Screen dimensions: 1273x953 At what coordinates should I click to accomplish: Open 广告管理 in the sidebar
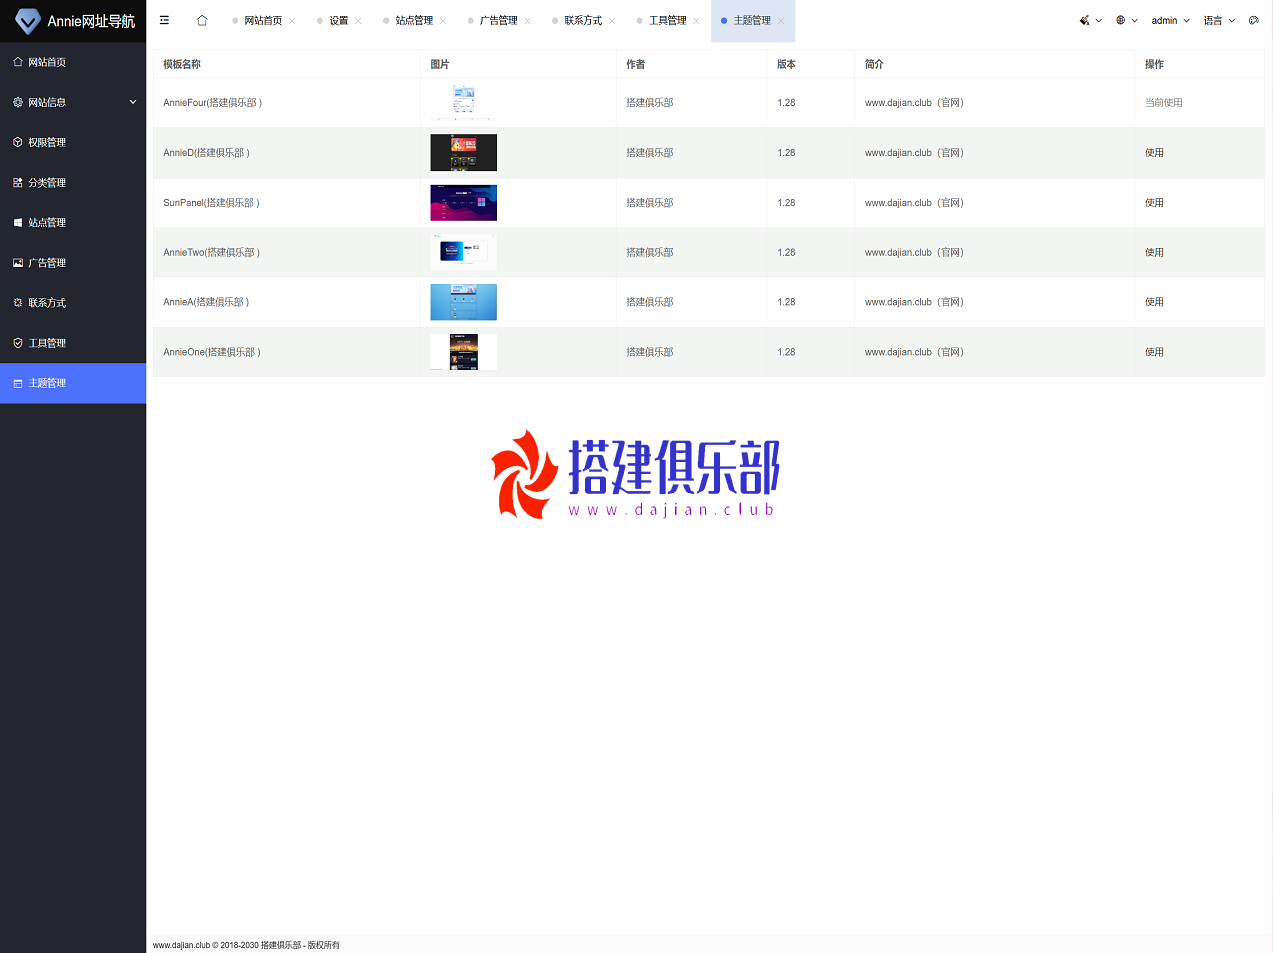click(73, 262)
